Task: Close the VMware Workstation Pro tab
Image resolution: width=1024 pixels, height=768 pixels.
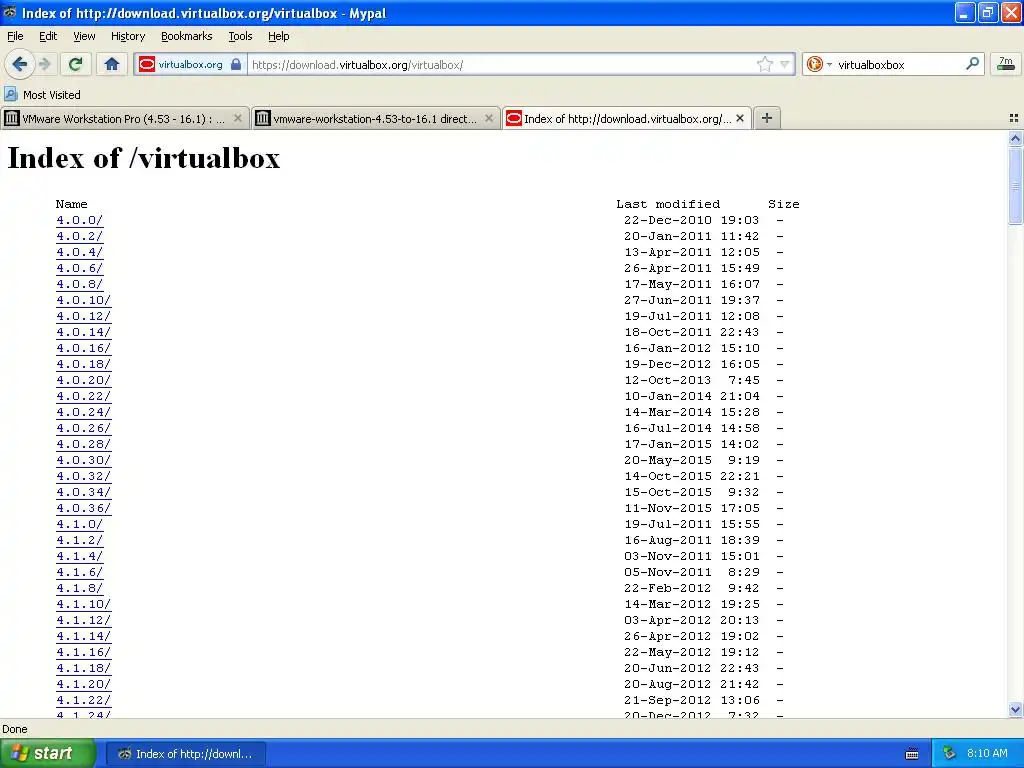Action: 238,118
